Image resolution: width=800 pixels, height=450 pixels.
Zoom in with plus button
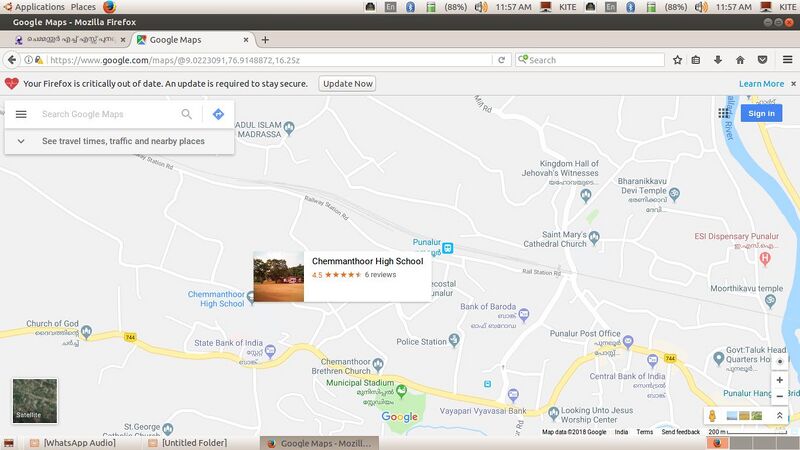780,380
